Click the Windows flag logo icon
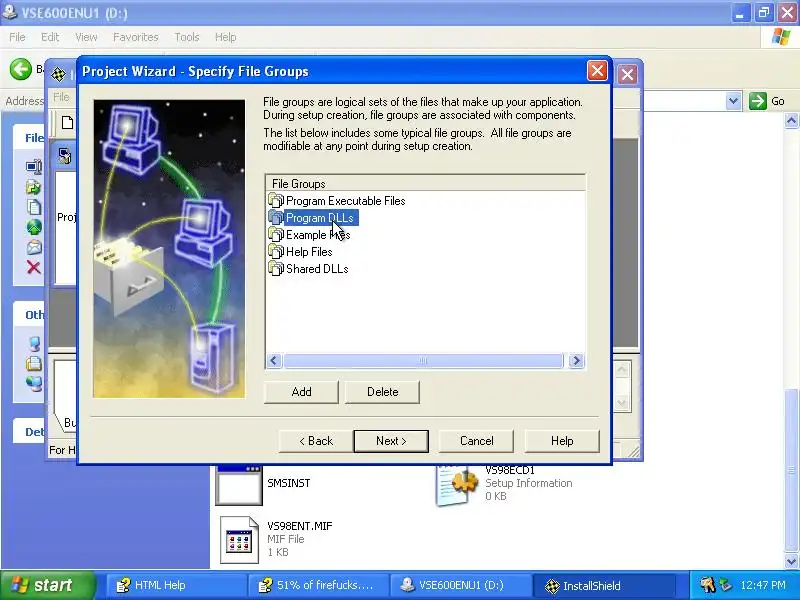The image size is (800, 600). click(781, 37)
